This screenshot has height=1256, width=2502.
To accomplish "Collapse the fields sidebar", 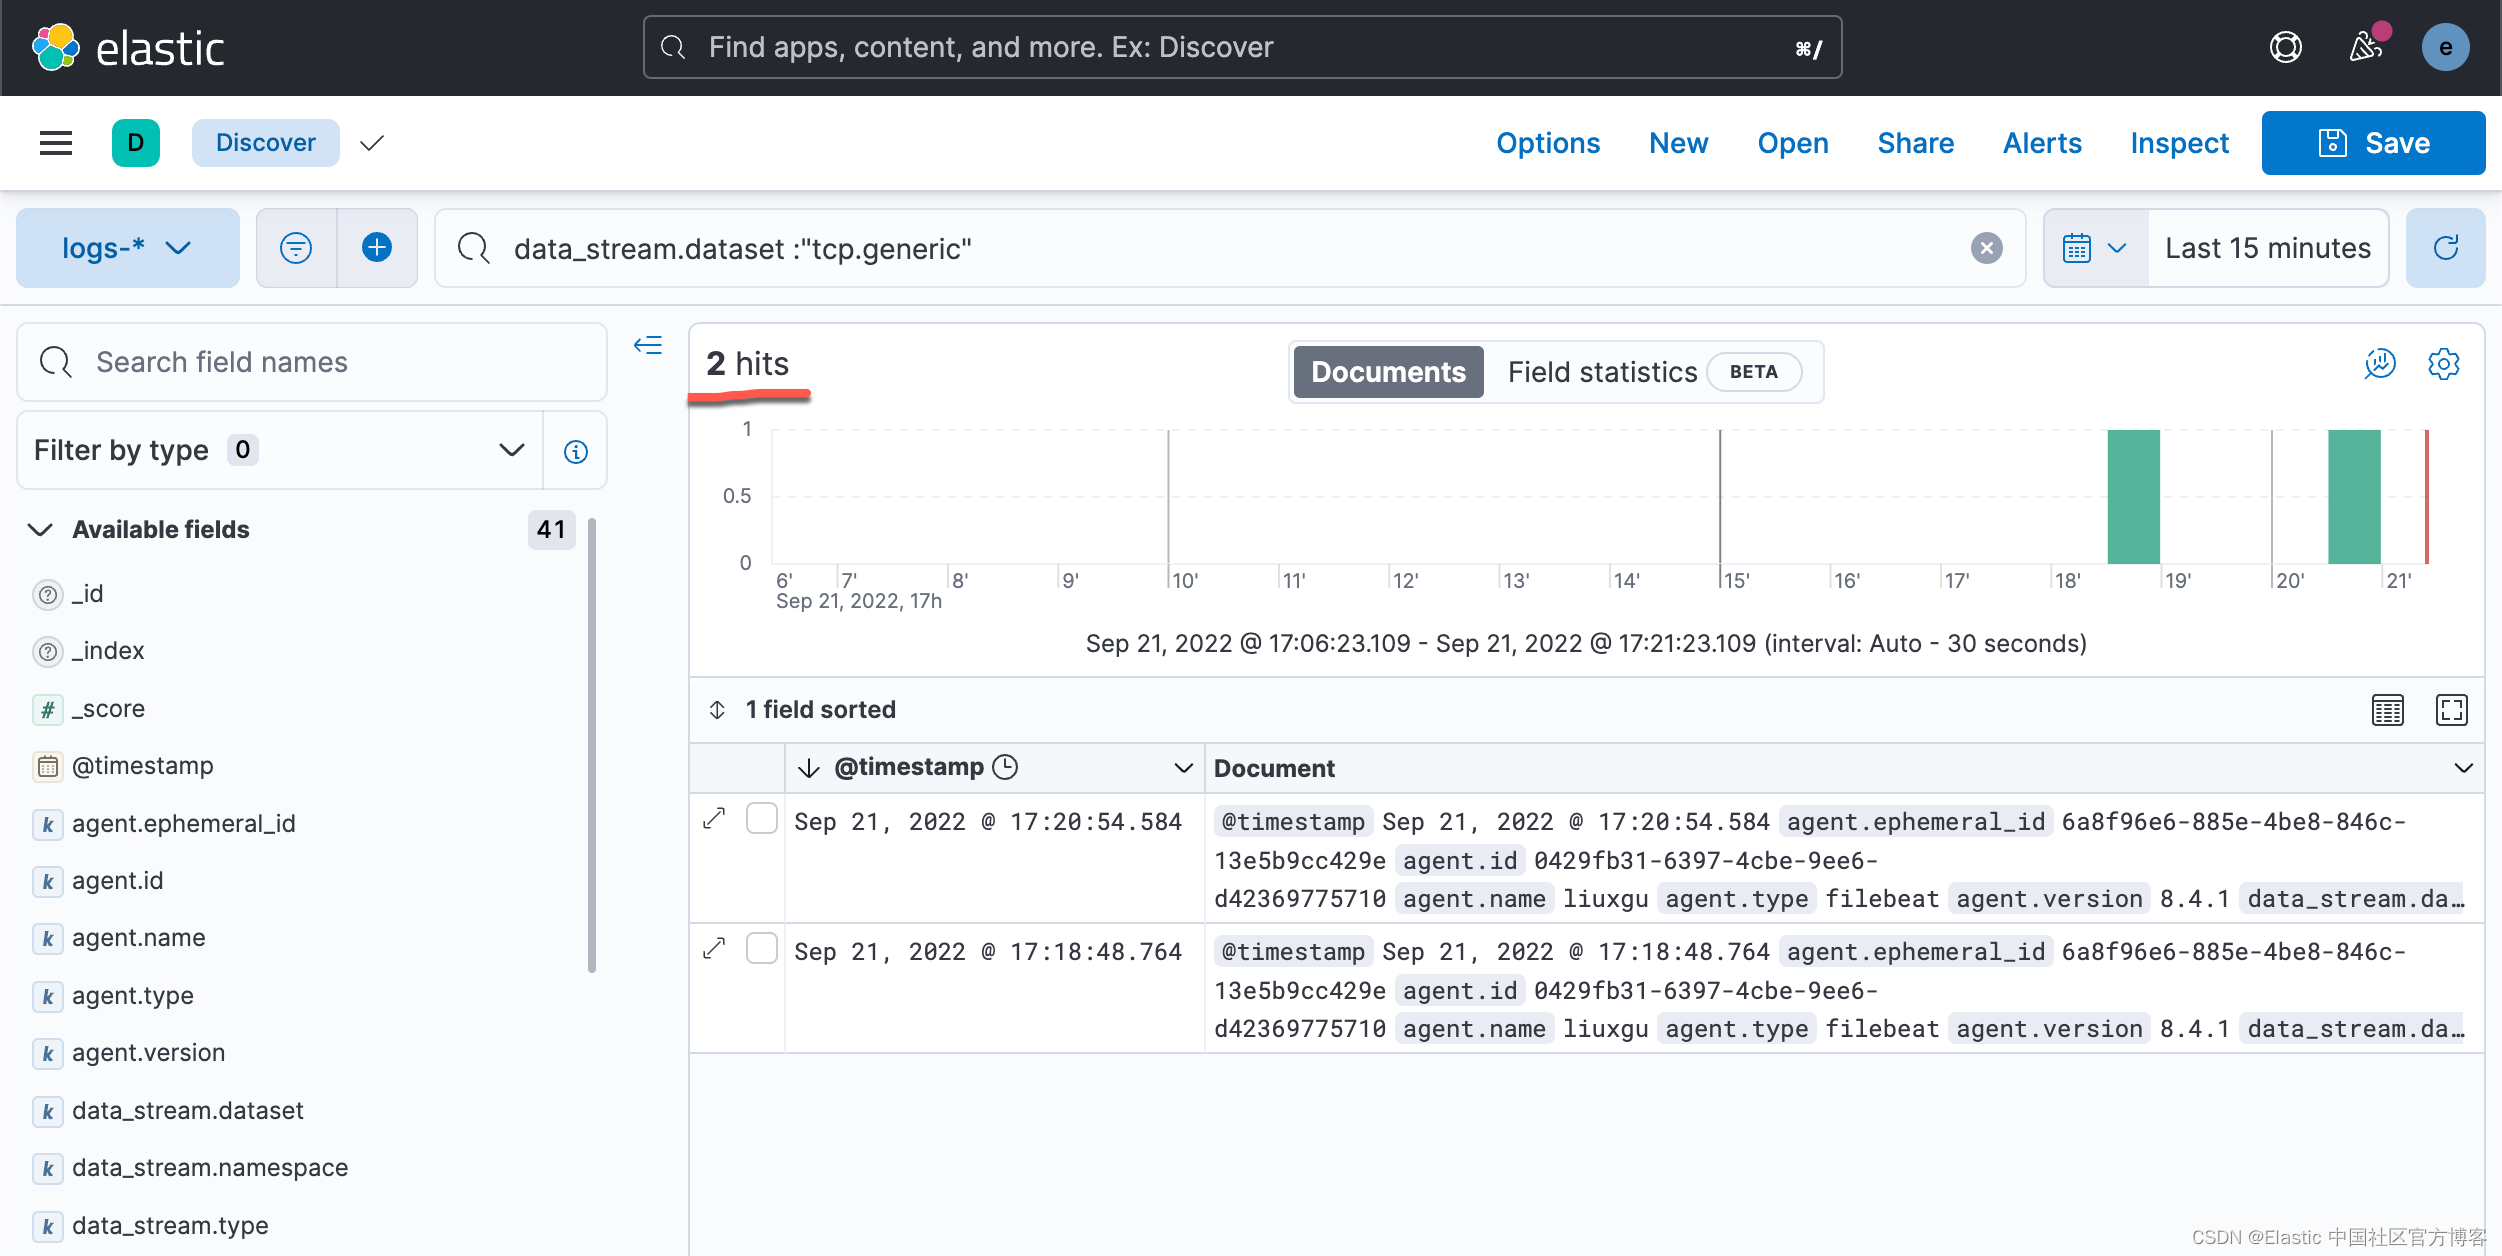I will point(648,345).
